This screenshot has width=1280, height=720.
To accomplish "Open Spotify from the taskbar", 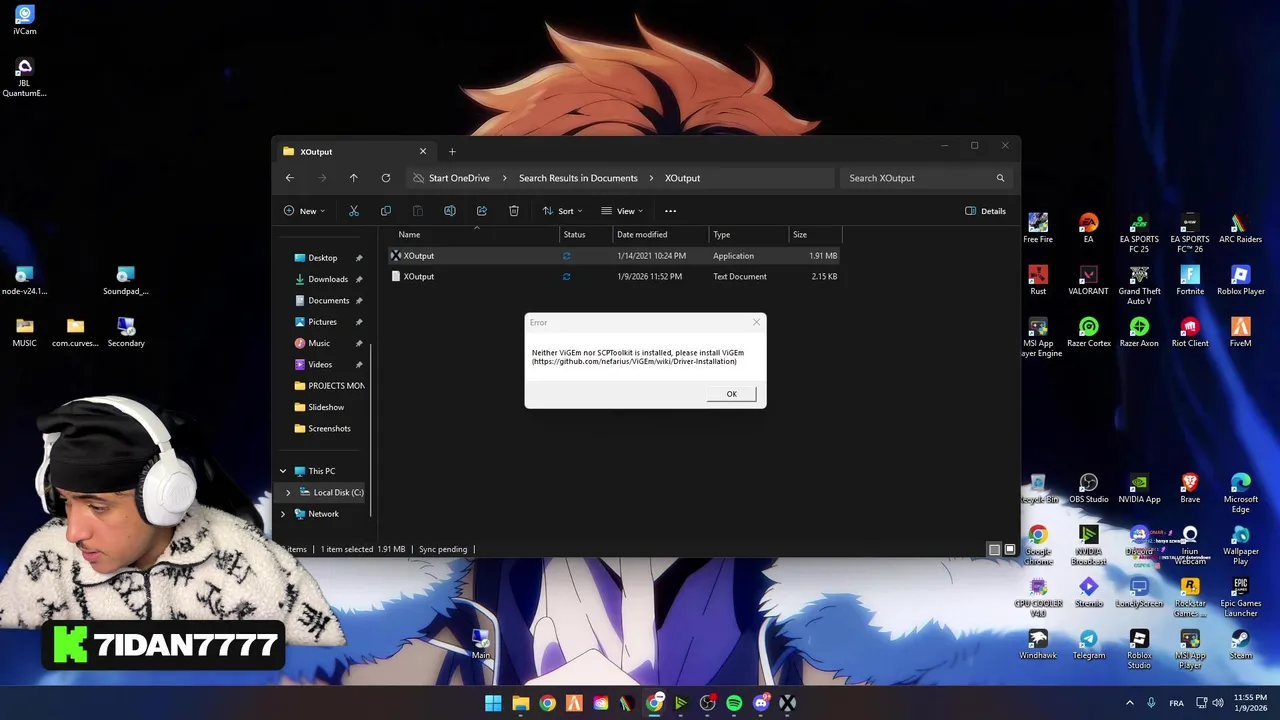I will pos(734,703).
